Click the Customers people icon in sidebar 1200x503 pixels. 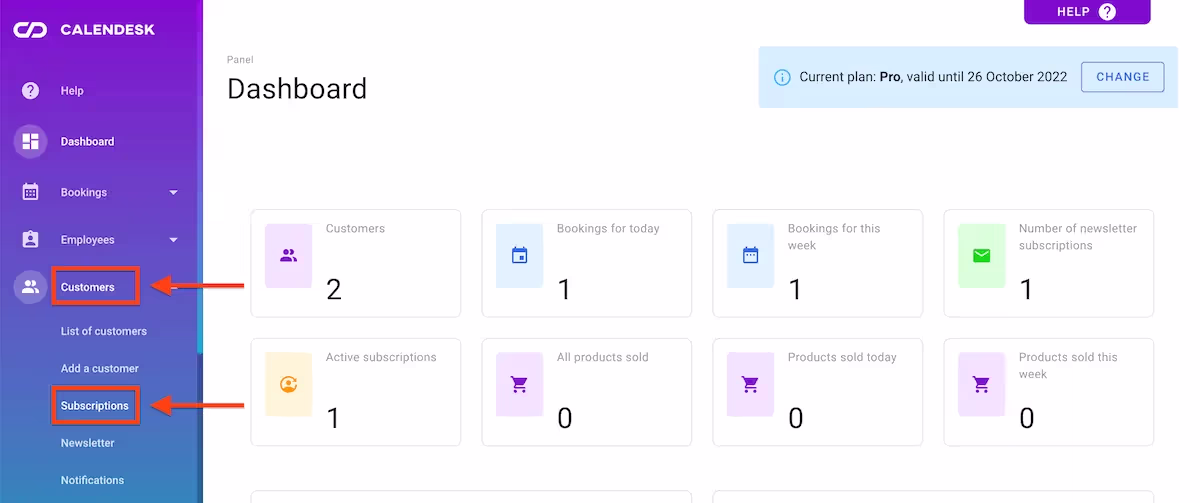click(30, 287)
